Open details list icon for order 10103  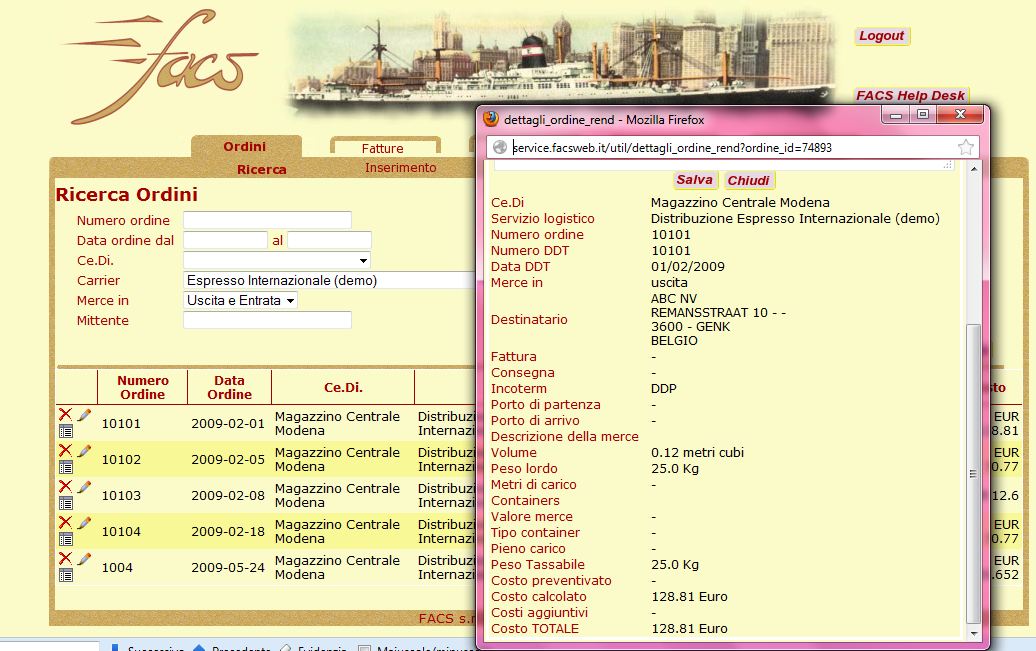pos(66,503)
